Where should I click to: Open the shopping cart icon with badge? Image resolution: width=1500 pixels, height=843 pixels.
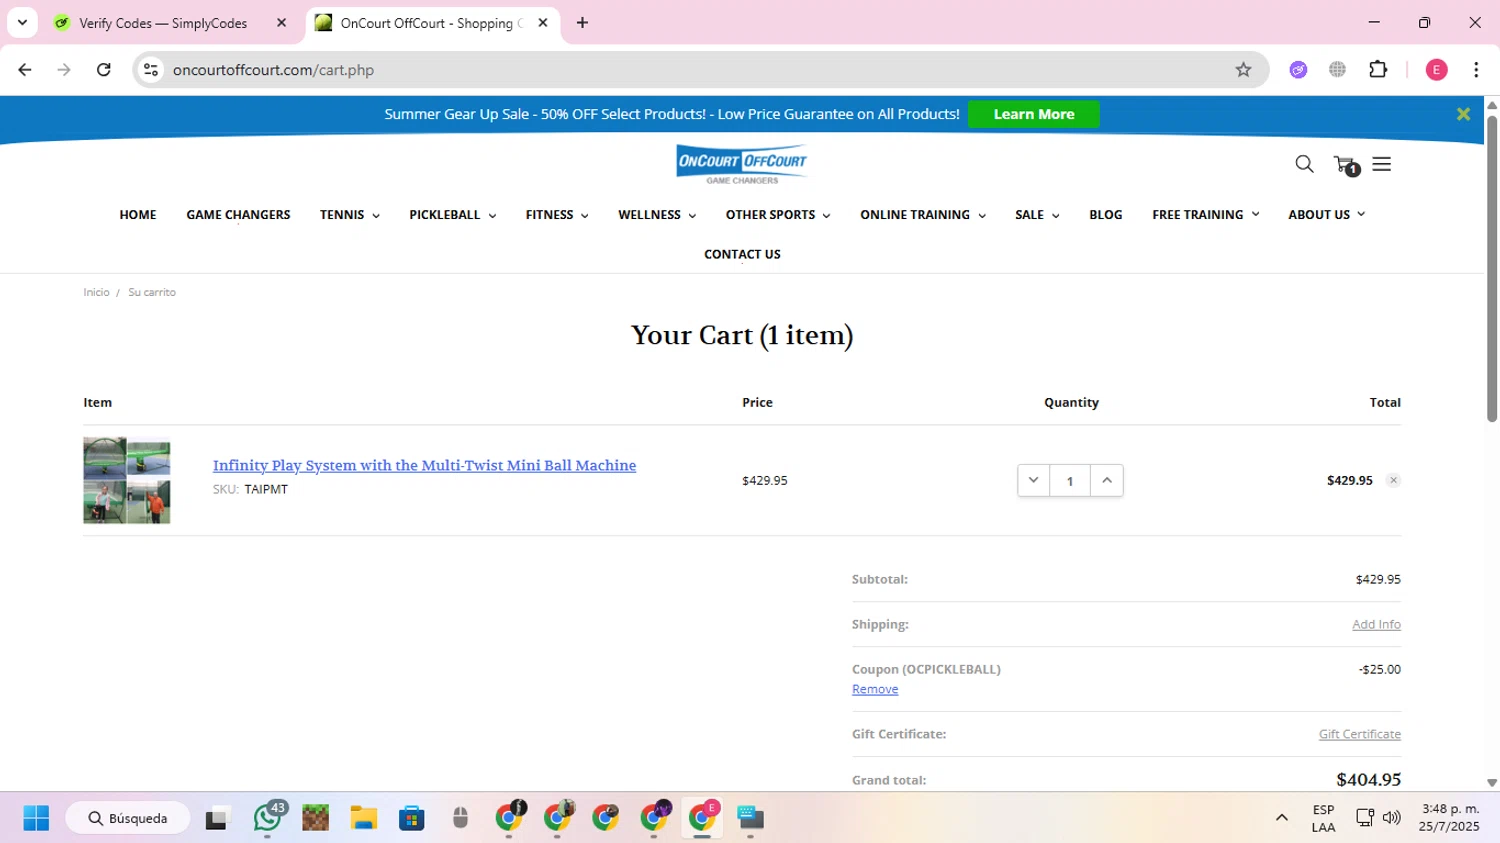coord(1346,165)
